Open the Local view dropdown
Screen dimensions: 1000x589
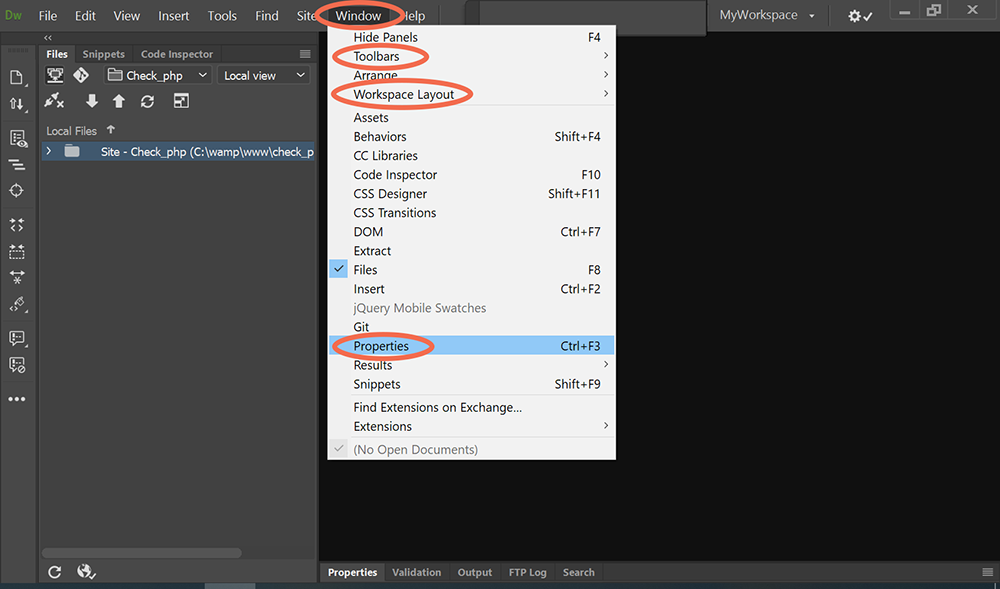point(262,75)
